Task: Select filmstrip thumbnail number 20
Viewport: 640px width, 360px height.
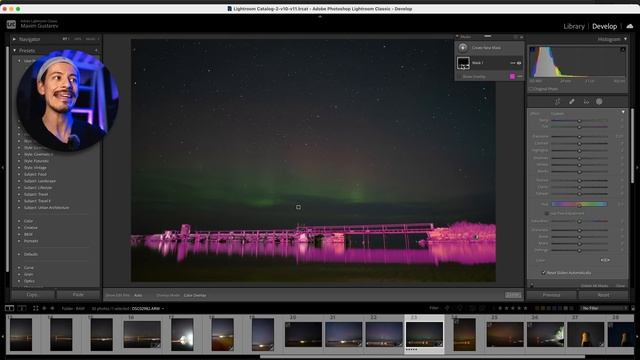Action: tap(303, 334)
